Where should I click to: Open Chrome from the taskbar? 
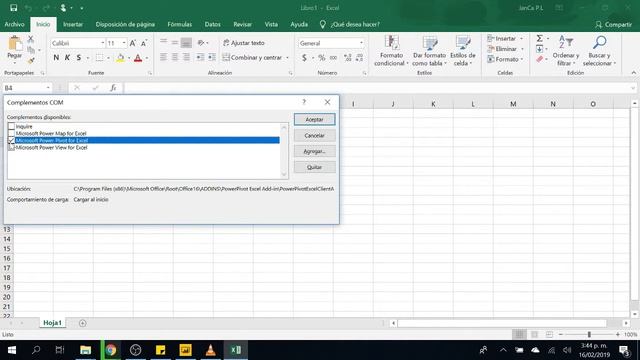coord(111,350)
